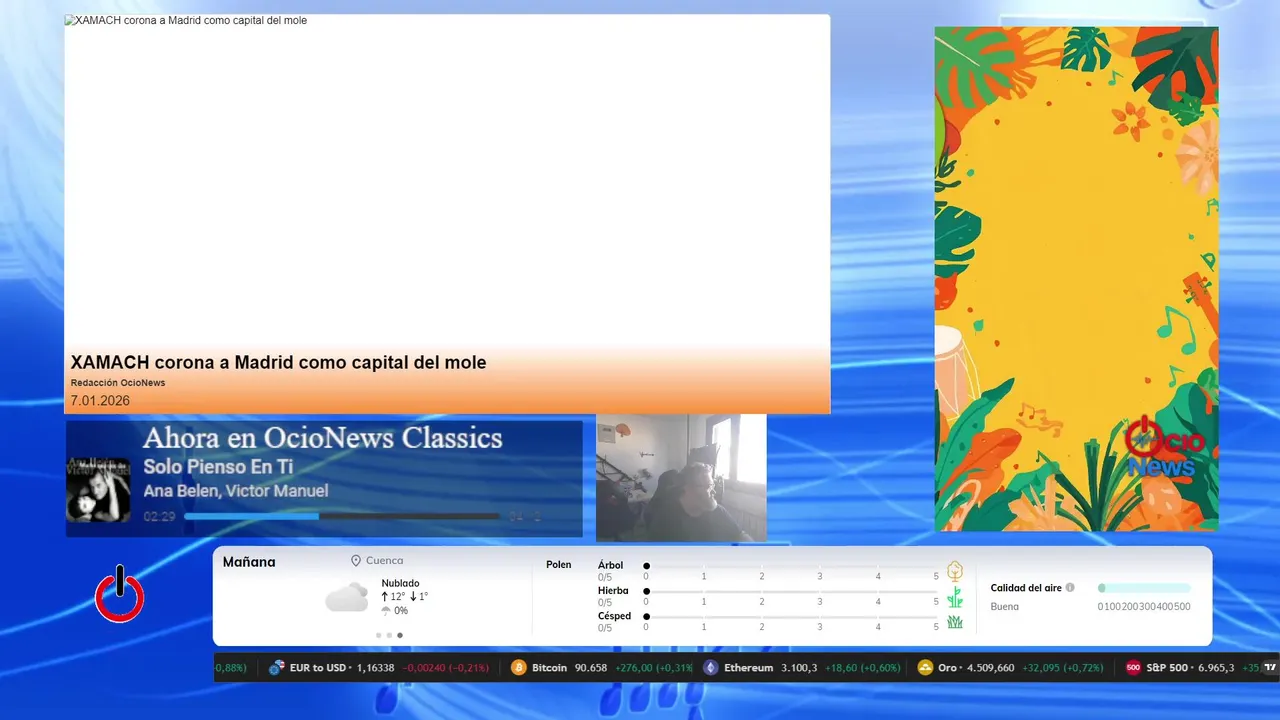Click the Ethereum diamond icon in ticker
1280x720 pixels.
pos(710,668)
